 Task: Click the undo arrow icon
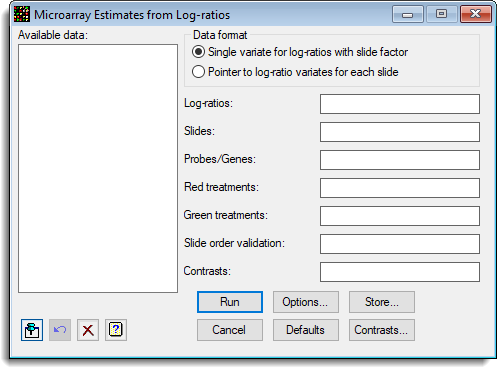[60, 330]
